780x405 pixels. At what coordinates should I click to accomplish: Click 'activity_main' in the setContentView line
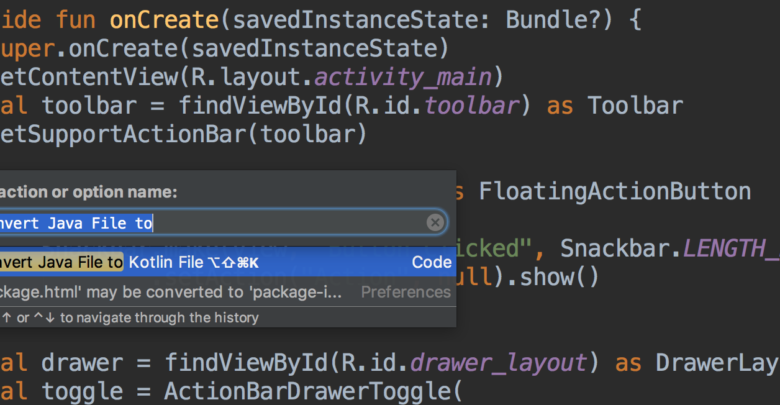403,78
